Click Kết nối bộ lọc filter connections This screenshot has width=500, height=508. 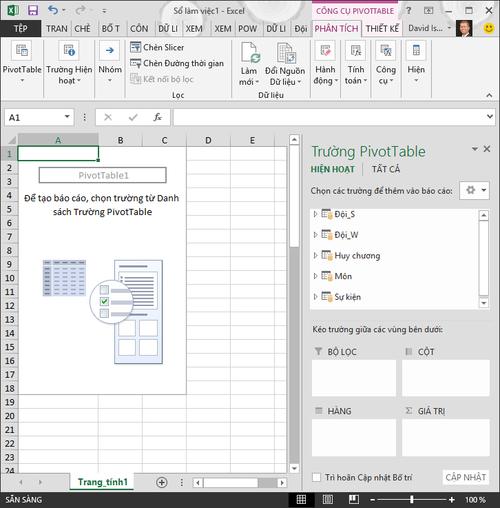coord(162,79)
